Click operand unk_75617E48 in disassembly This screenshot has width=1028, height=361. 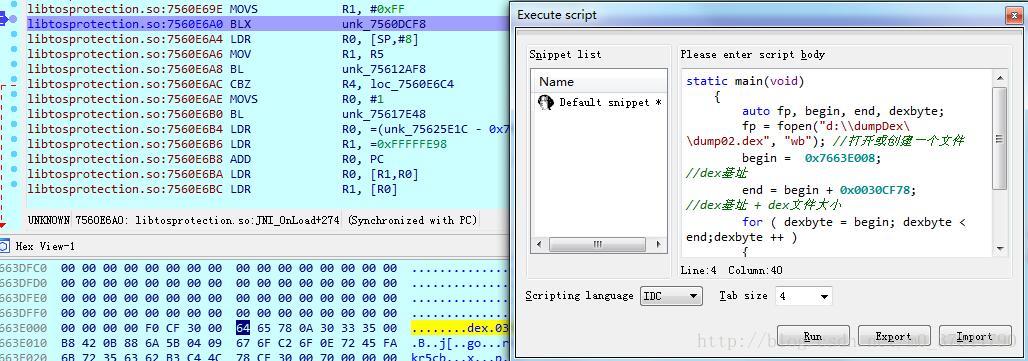click(x=384, y=114)
